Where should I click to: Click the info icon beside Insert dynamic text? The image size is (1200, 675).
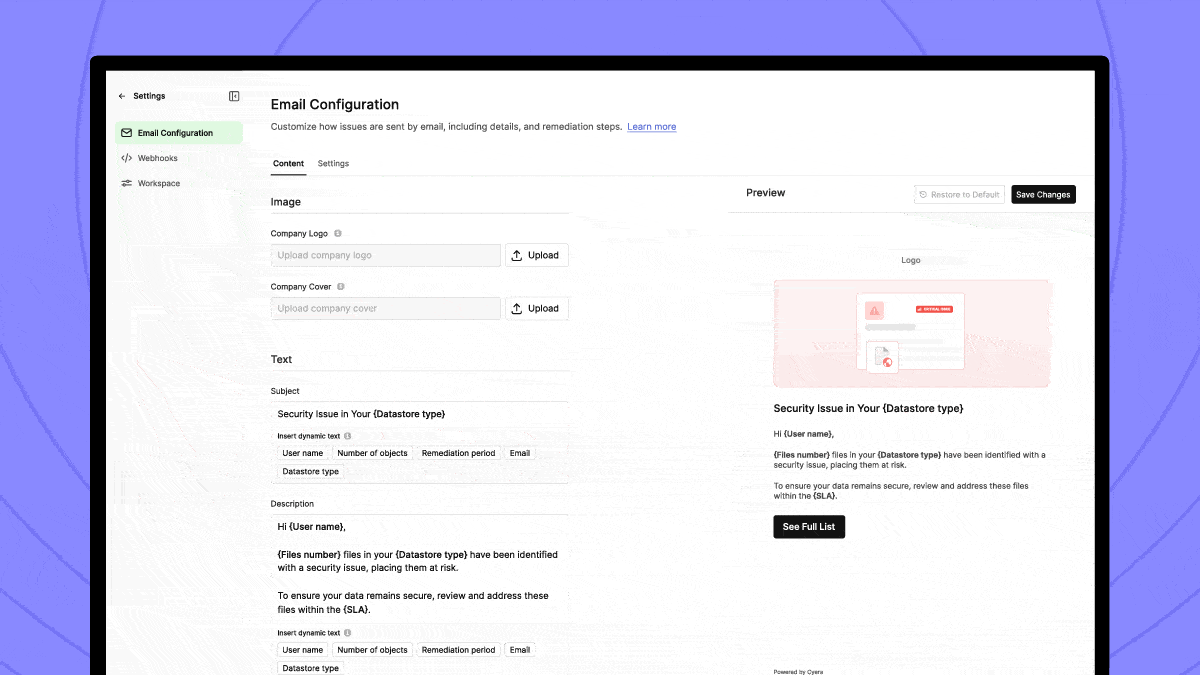point(347,435)
